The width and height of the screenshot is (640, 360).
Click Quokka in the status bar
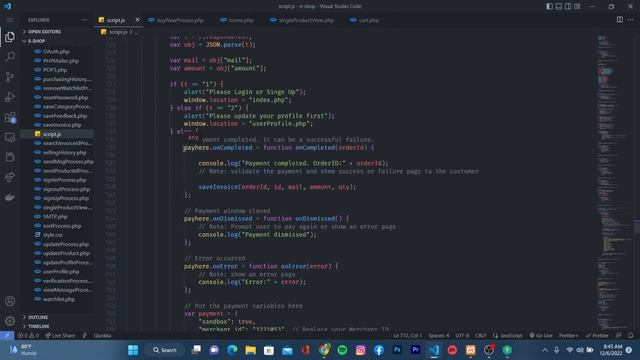click(102, 336)
